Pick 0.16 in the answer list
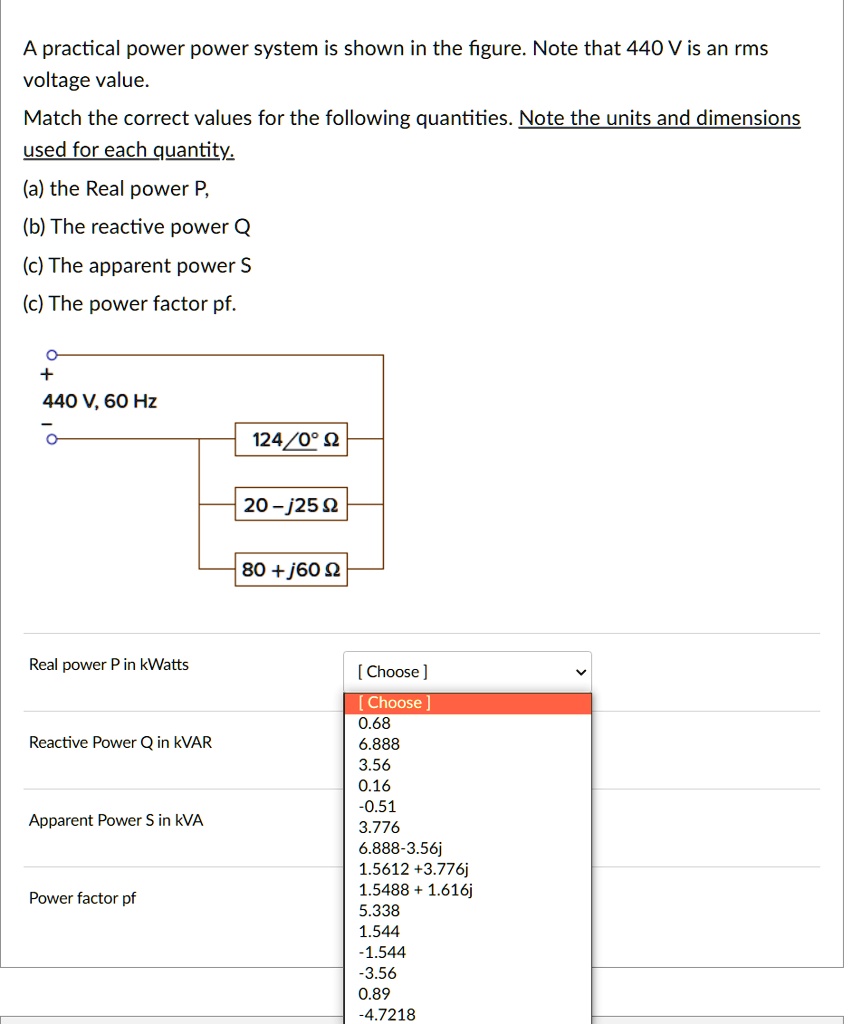This screenshot has height=1024, width=852. [x=372, y=785]
